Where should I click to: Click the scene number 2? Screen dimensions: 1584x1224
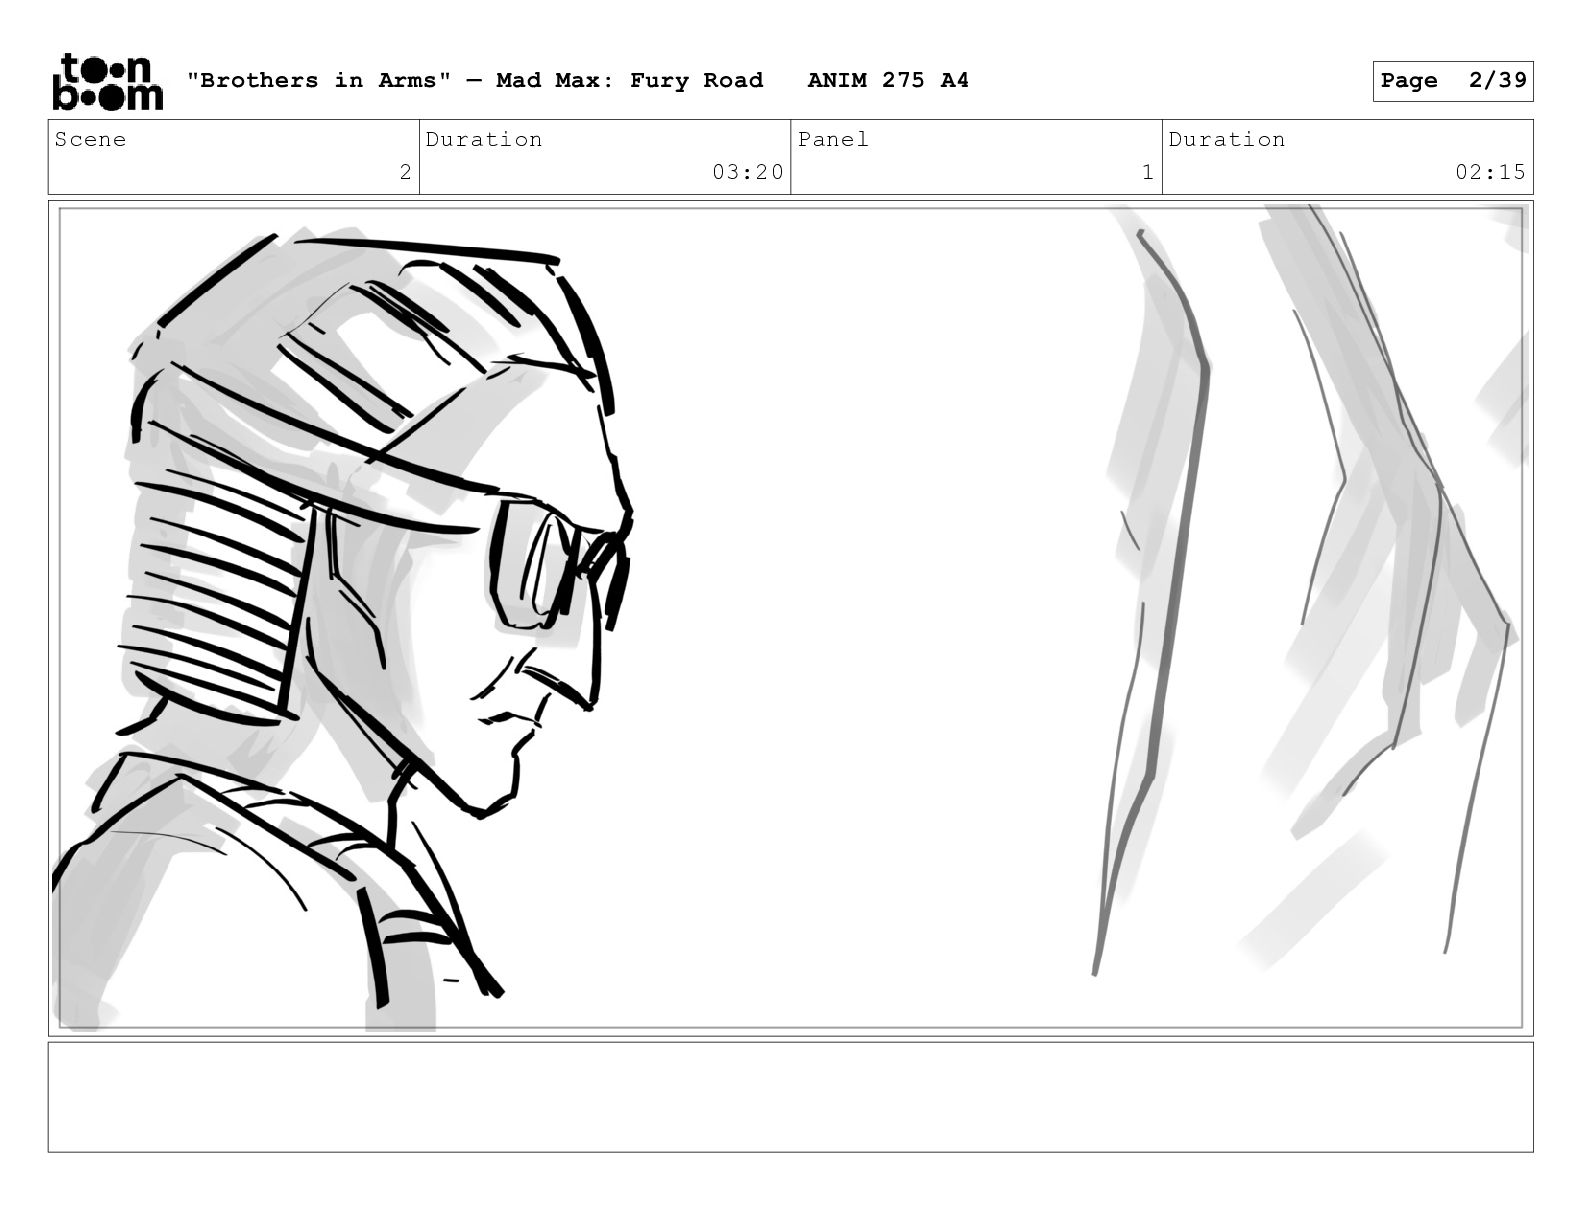click(x=405, y=172)
